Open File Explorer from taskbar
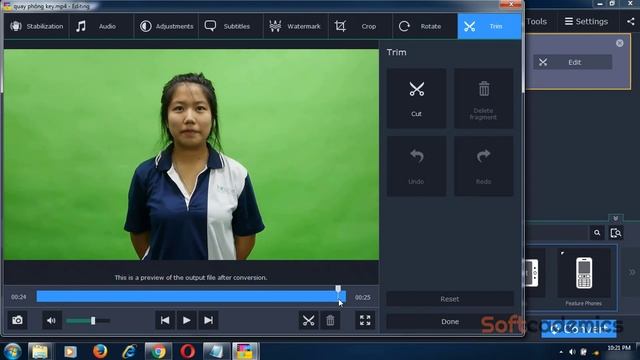The height and width of the screenshot is (360, 640). coord(40,351)
